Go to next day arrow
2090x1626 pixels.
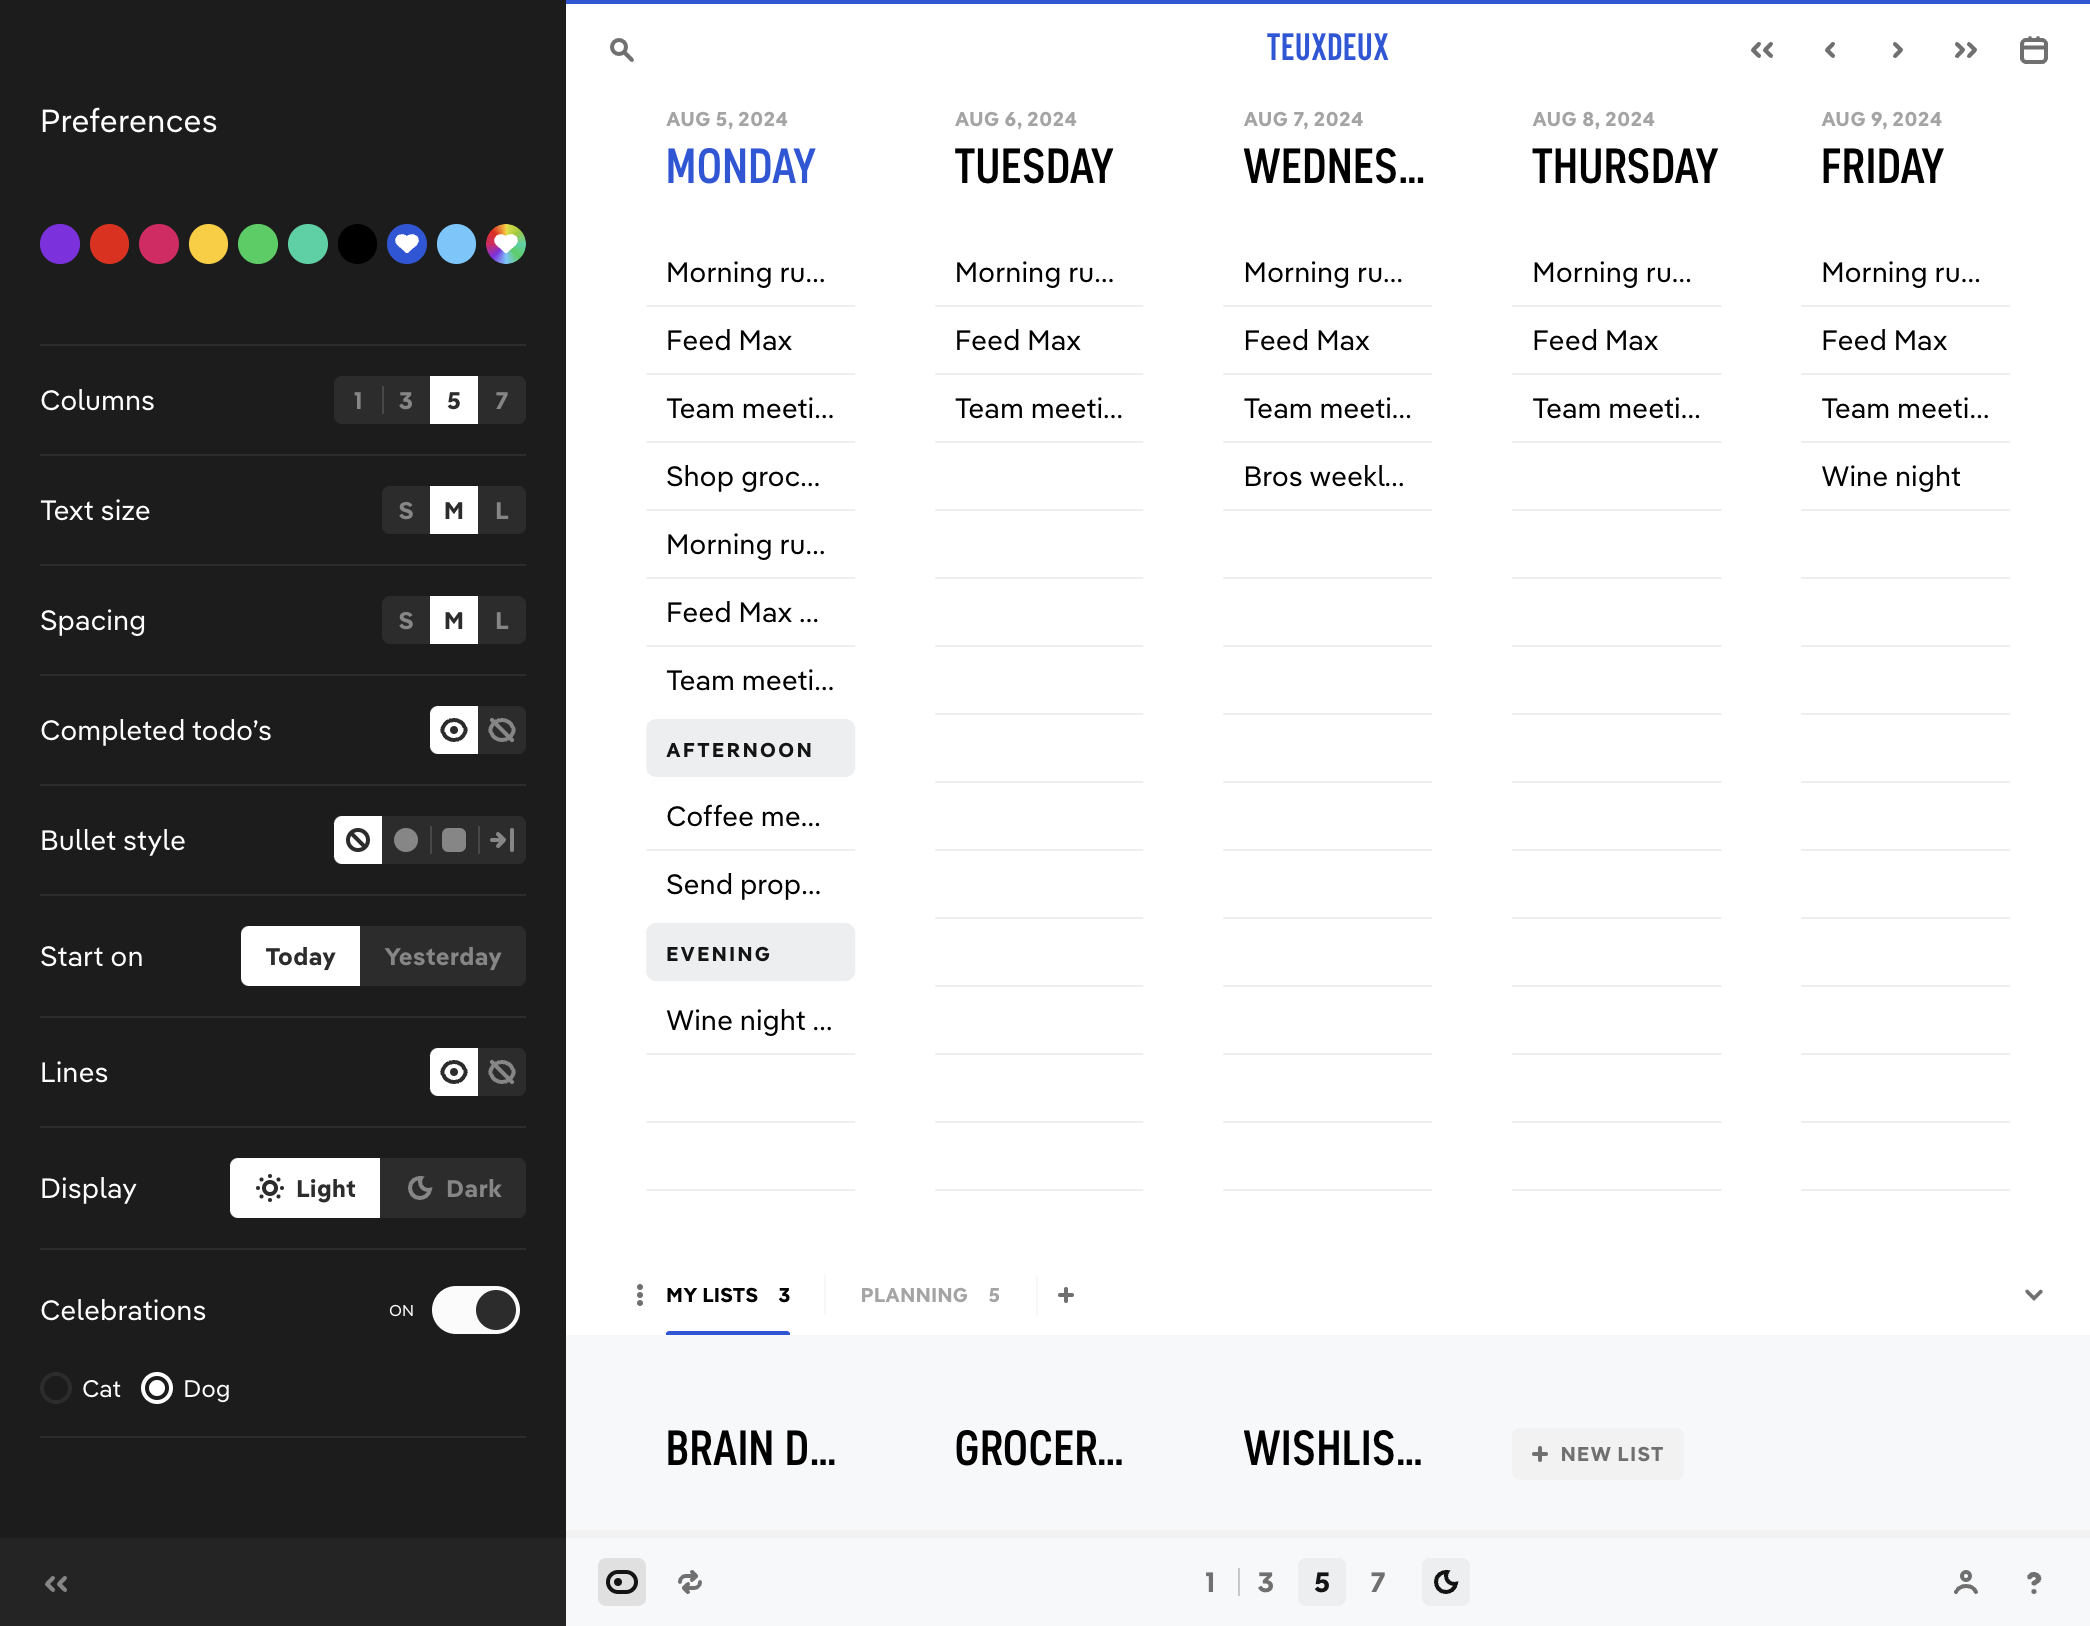click(x=1897, y=50)
